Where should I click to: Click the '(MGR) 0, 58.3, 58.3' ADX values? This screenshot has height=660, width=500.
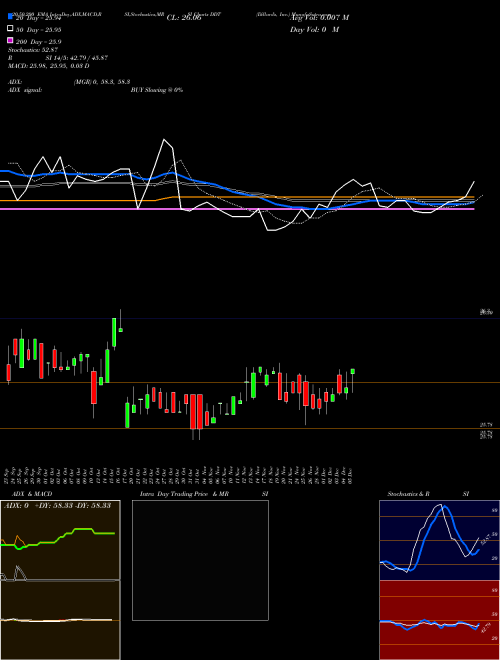coord(102,82)
